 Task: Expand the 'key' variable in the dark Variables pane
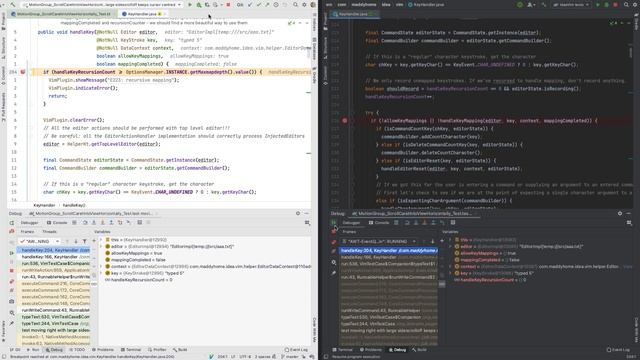click(451, 273)
